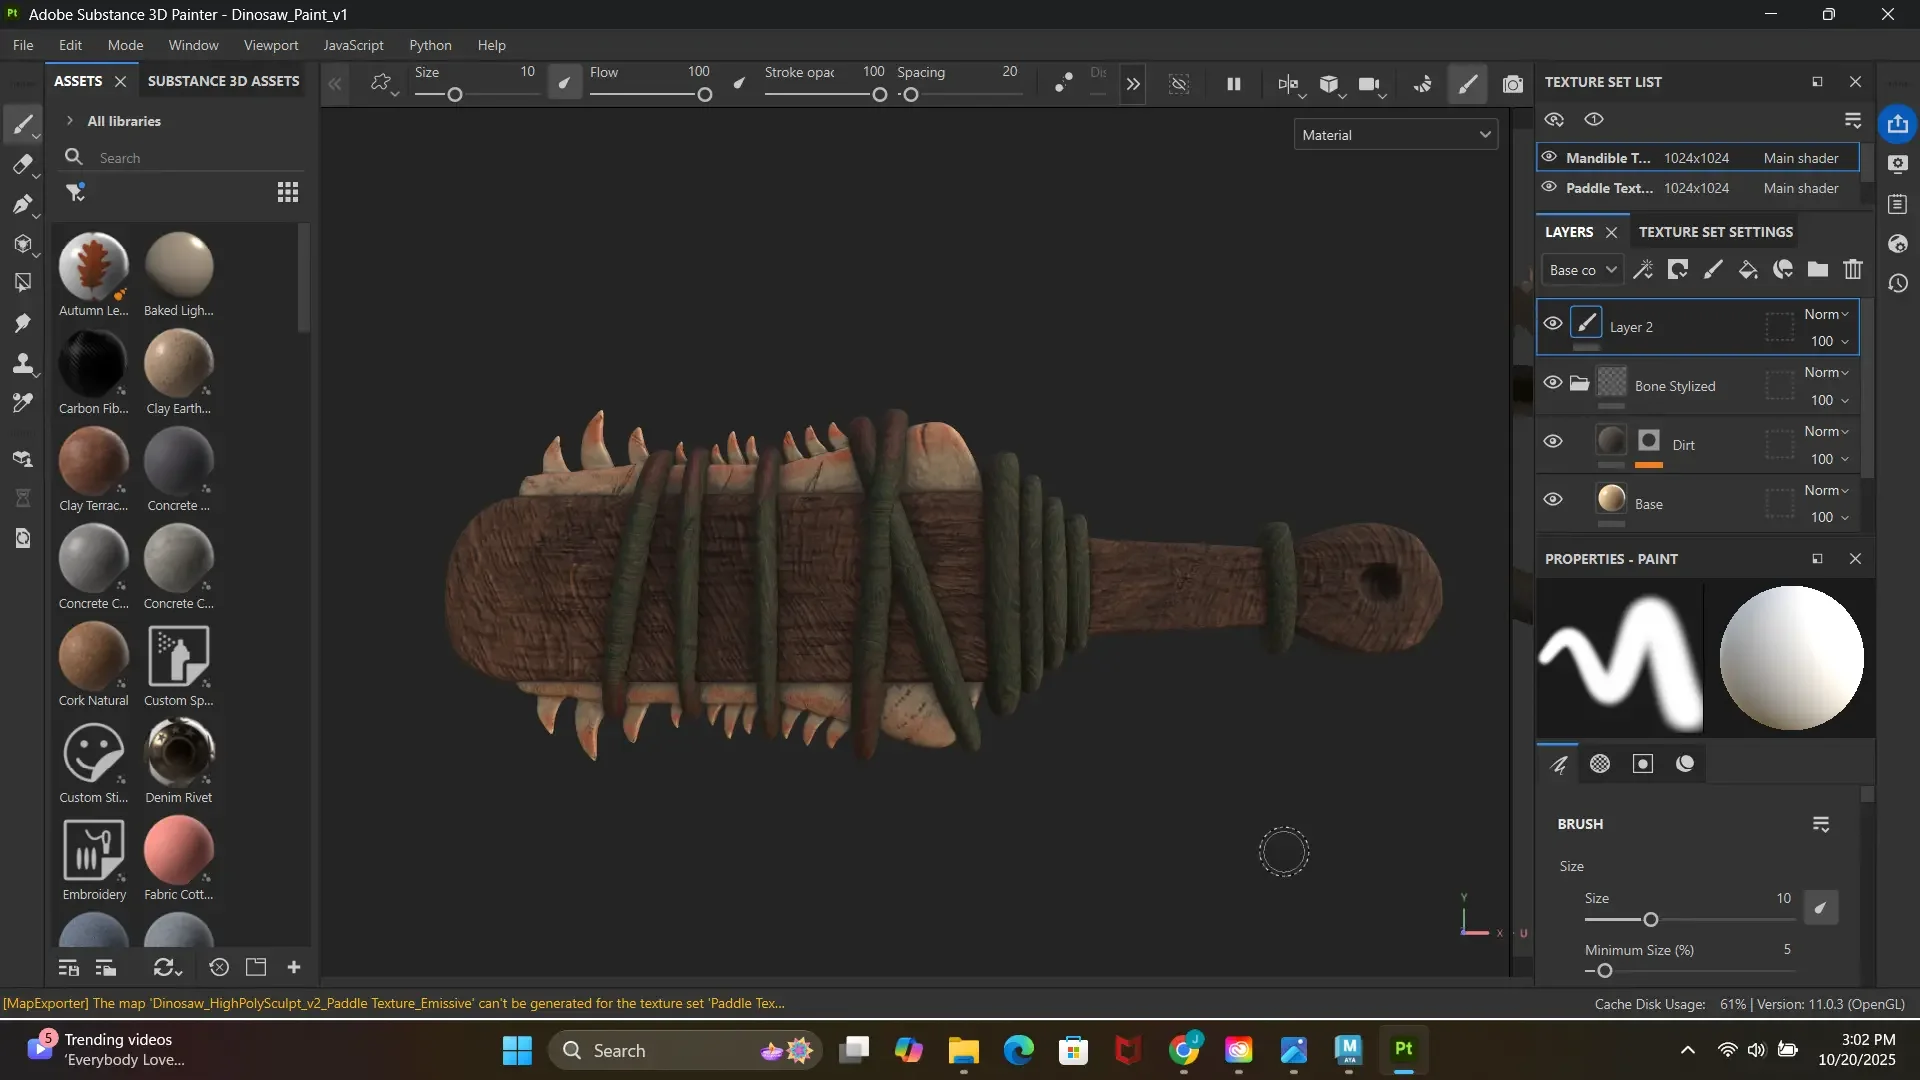Open Windows File Explorer from taskbar
The width and height of the screenshot is (1920, 1080).
[x=963, y=1050]
